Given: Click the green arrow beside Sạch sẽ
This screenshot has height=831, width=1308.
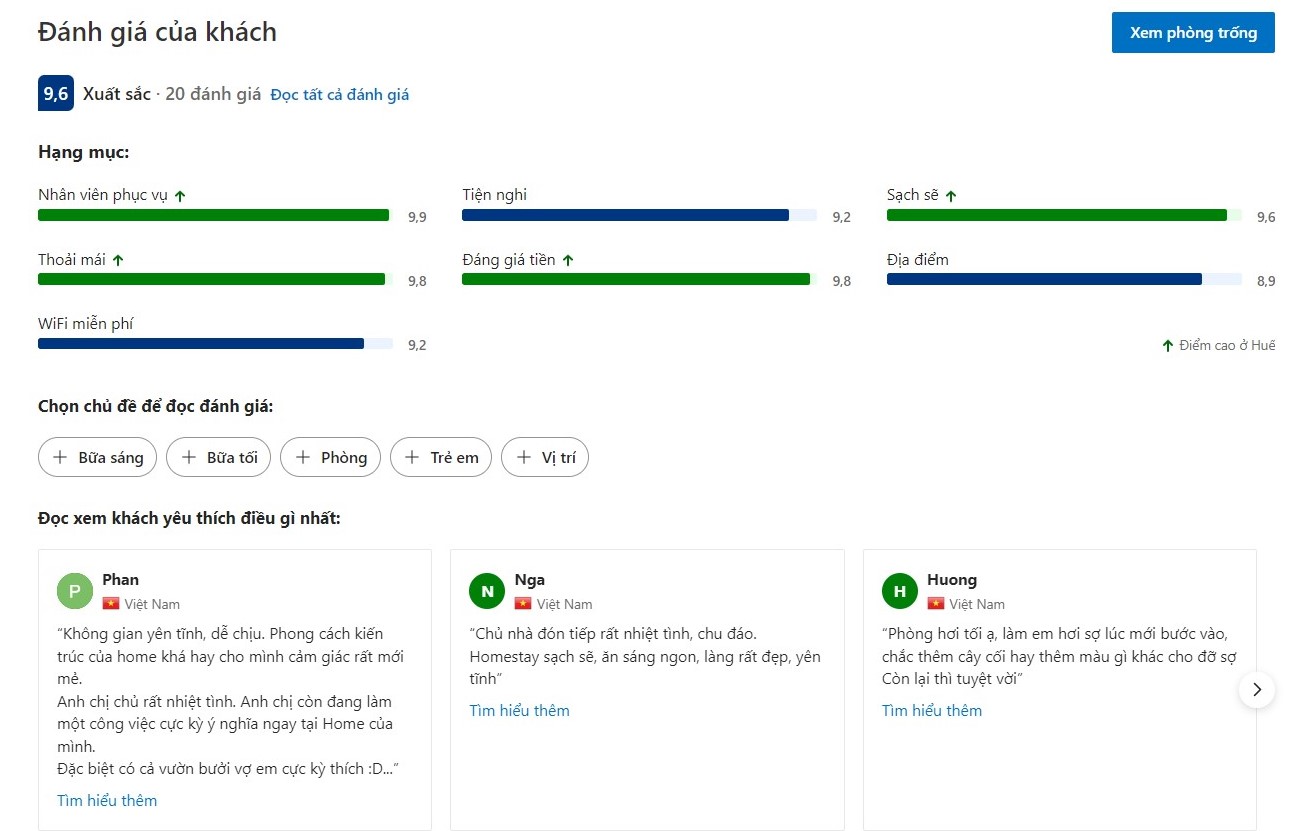Looking at the screenshot, I should (x=951, y=196).
